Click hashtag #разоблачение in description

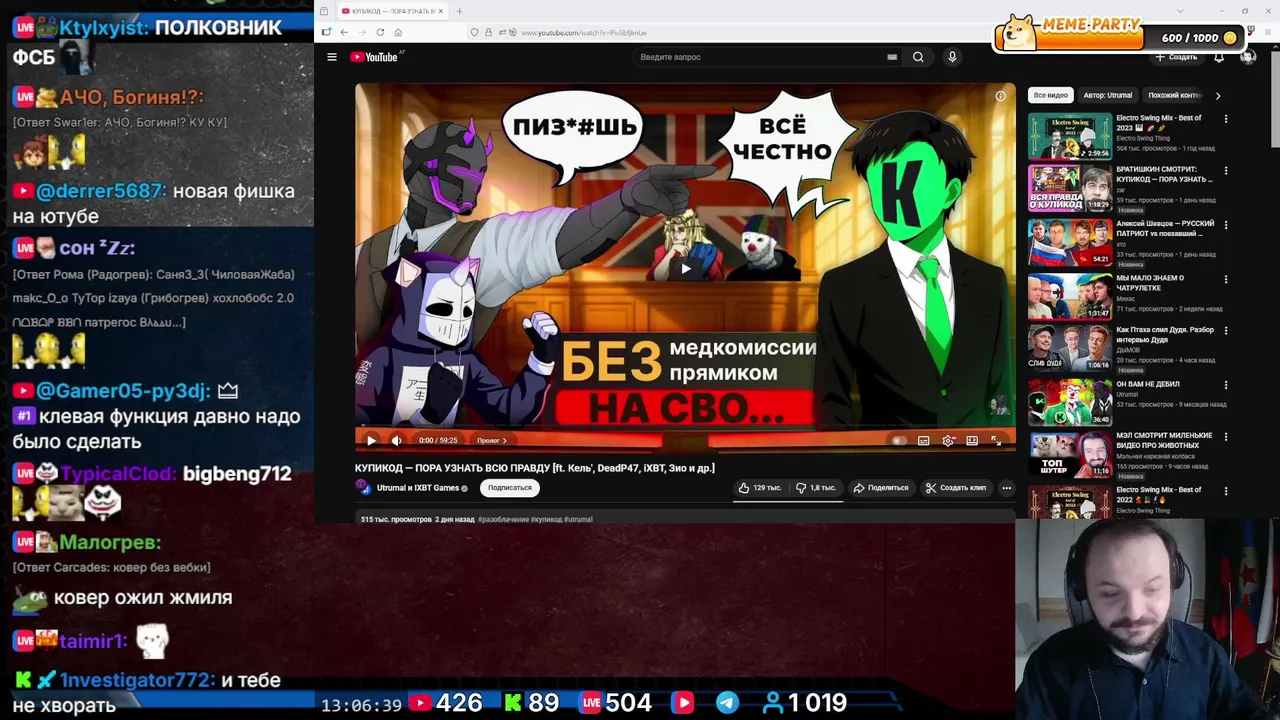pyautogui.click(x=503, y=519)
